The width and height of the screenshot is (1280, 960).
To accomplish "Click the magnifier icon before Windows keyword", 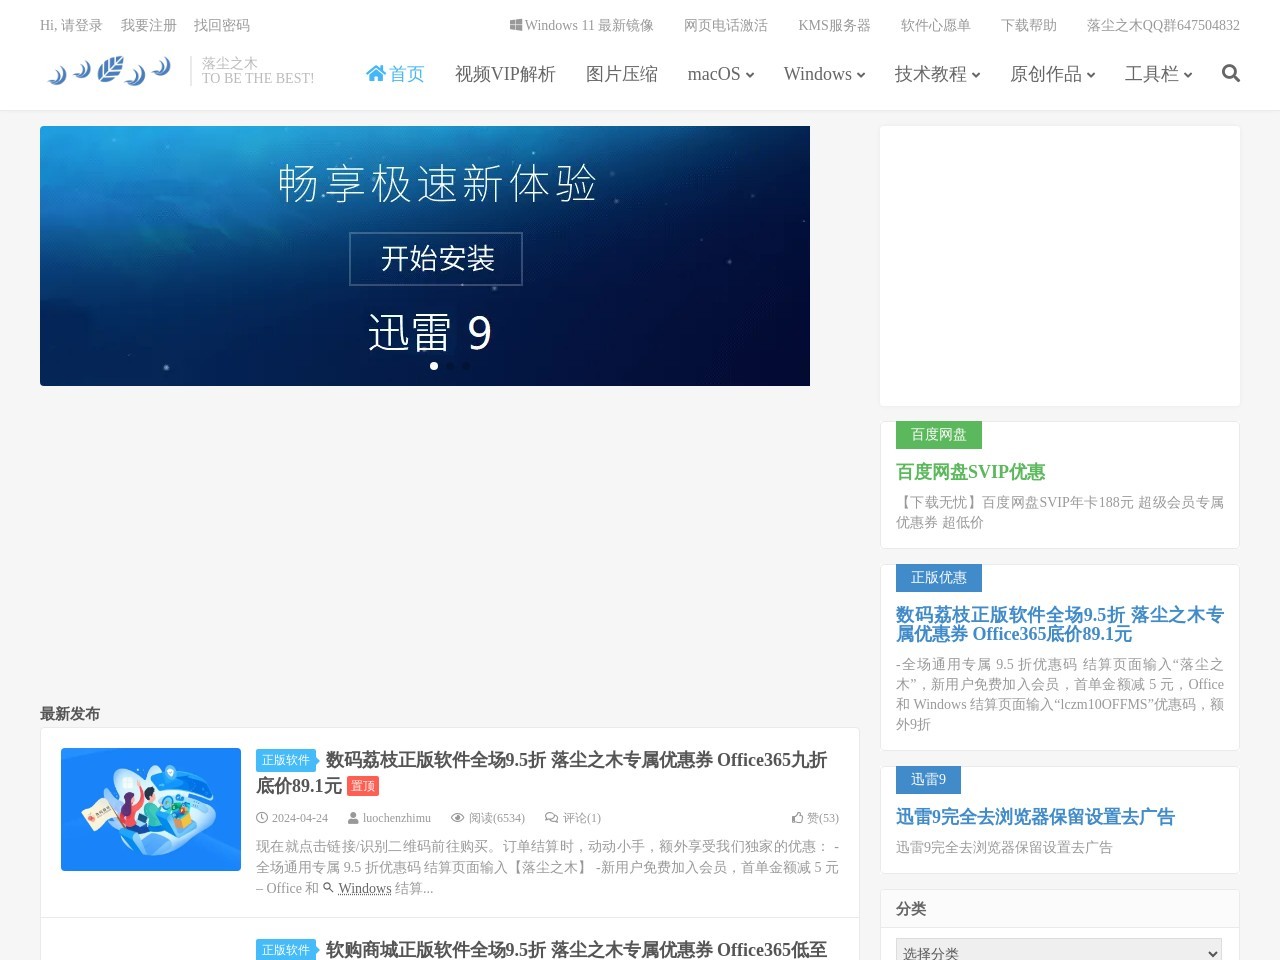I will click(328, 888).
